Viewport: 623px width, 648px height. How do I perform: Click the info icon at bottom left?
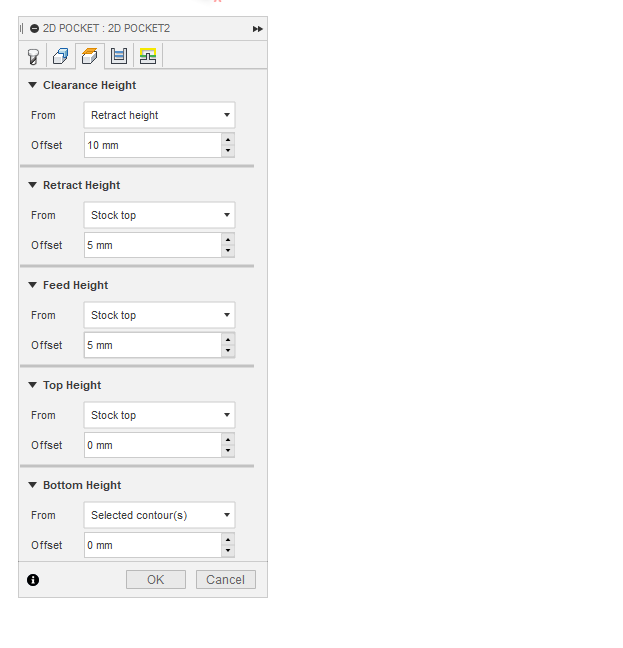(x=33, y=579)
